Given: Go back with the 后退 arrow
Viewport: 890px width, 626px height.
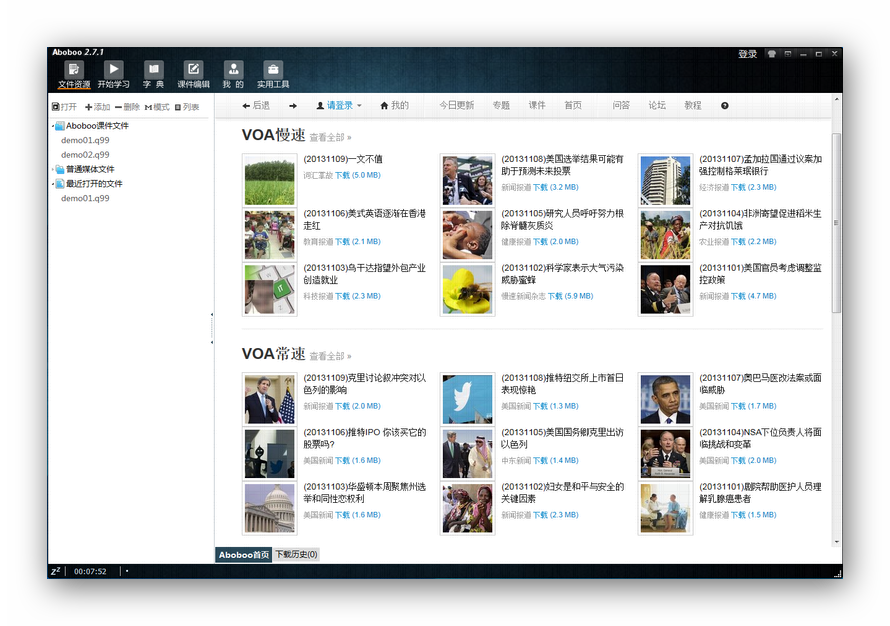Looking at the screenshot, I should point(256,105).
